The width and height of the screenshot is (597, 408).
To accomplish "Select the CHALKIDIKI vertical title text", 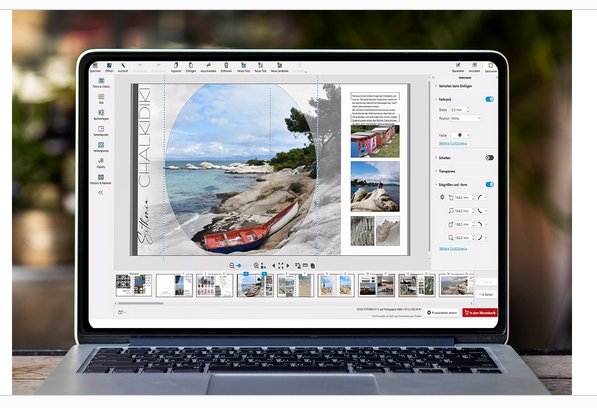I will point(145,137).
